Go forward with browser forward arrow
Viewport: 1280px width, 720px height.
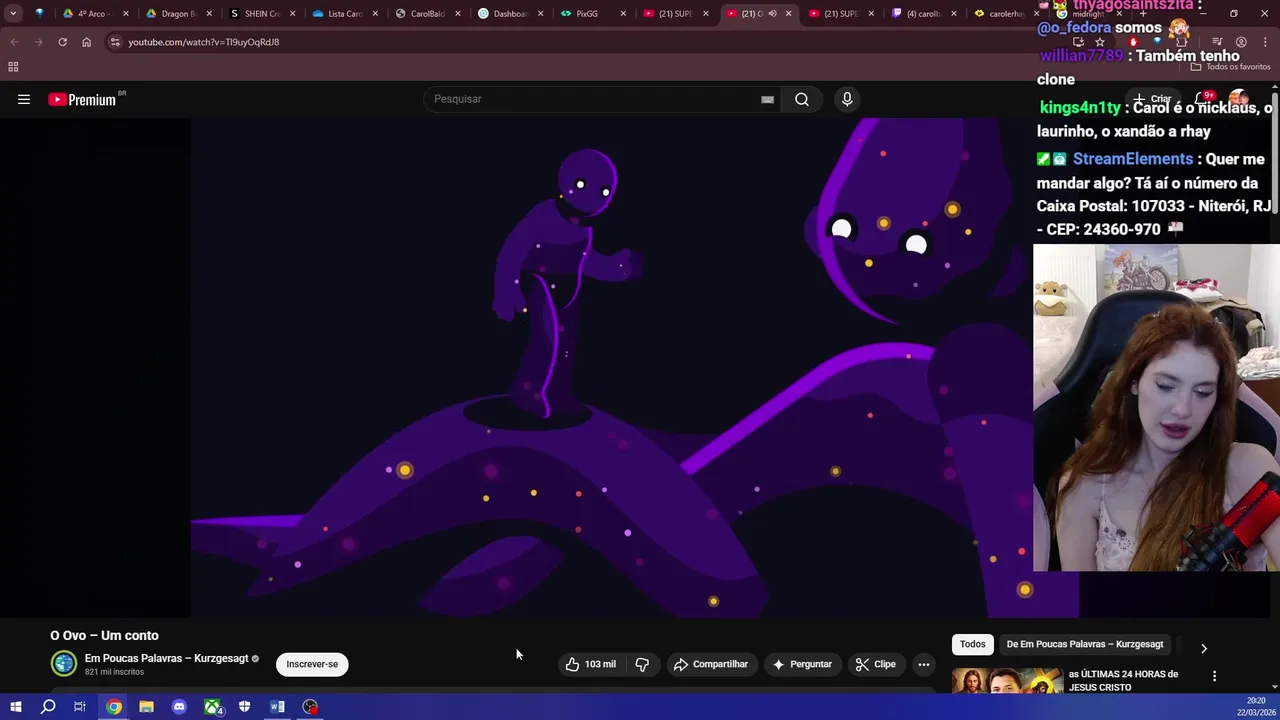click(38, 42)
